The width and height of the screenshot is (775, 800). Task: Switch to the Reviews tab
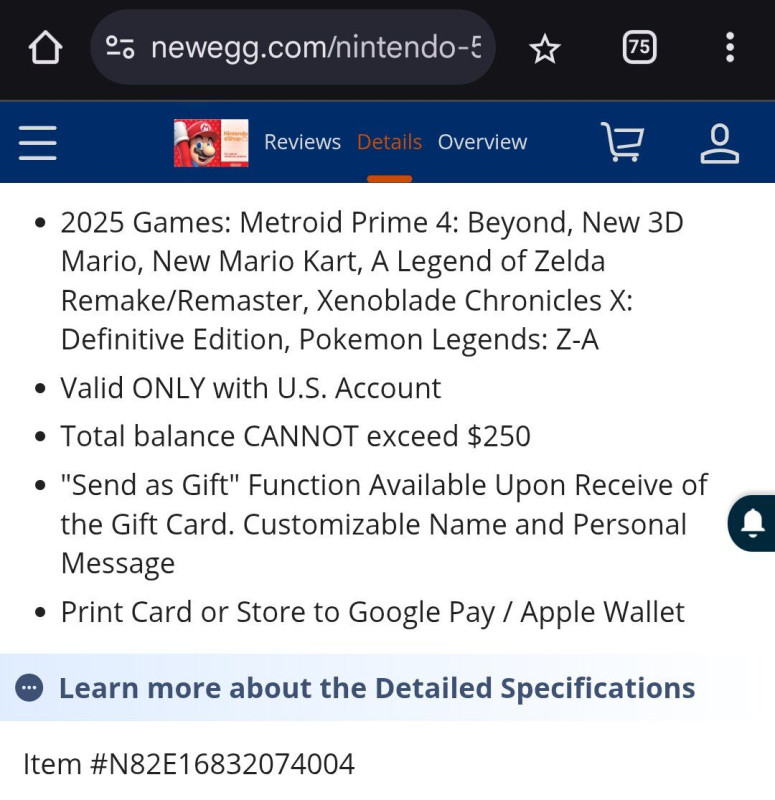click(302, 142)
